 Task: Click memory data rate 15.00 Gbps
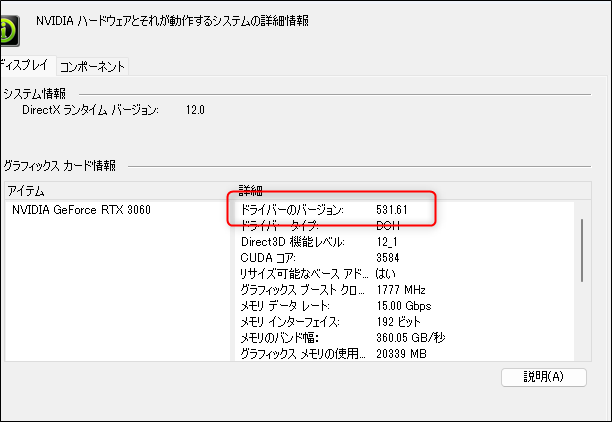pyautogui.click(x=404, y=306)
